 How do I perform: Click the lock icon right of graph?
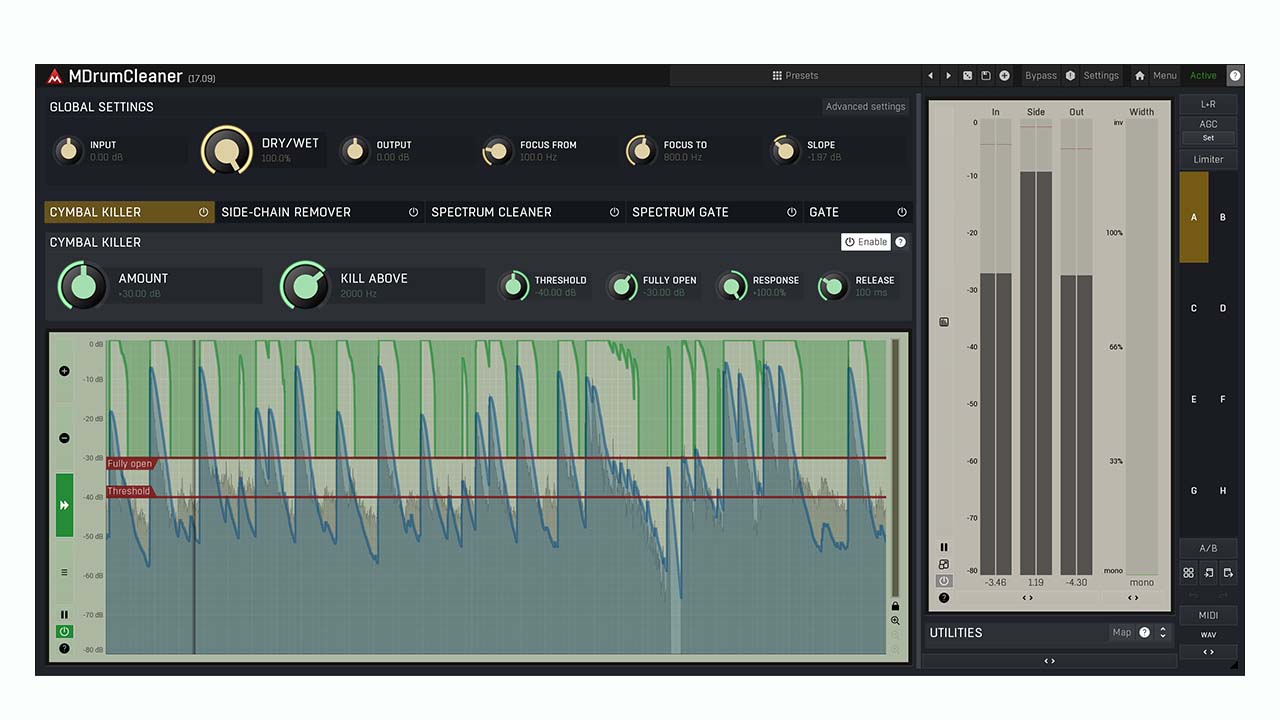pos(895,606)
